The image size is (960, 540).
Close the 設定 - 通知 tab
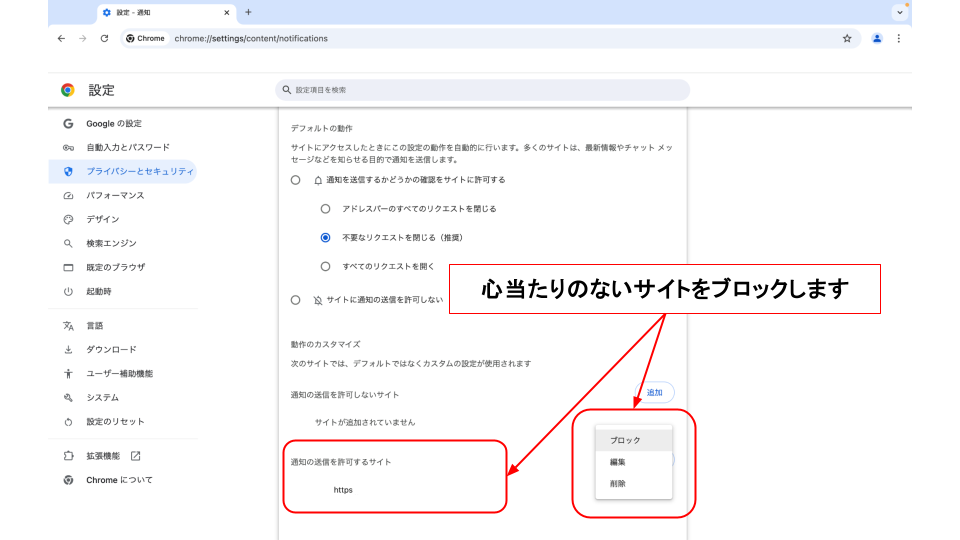[227, 13]
